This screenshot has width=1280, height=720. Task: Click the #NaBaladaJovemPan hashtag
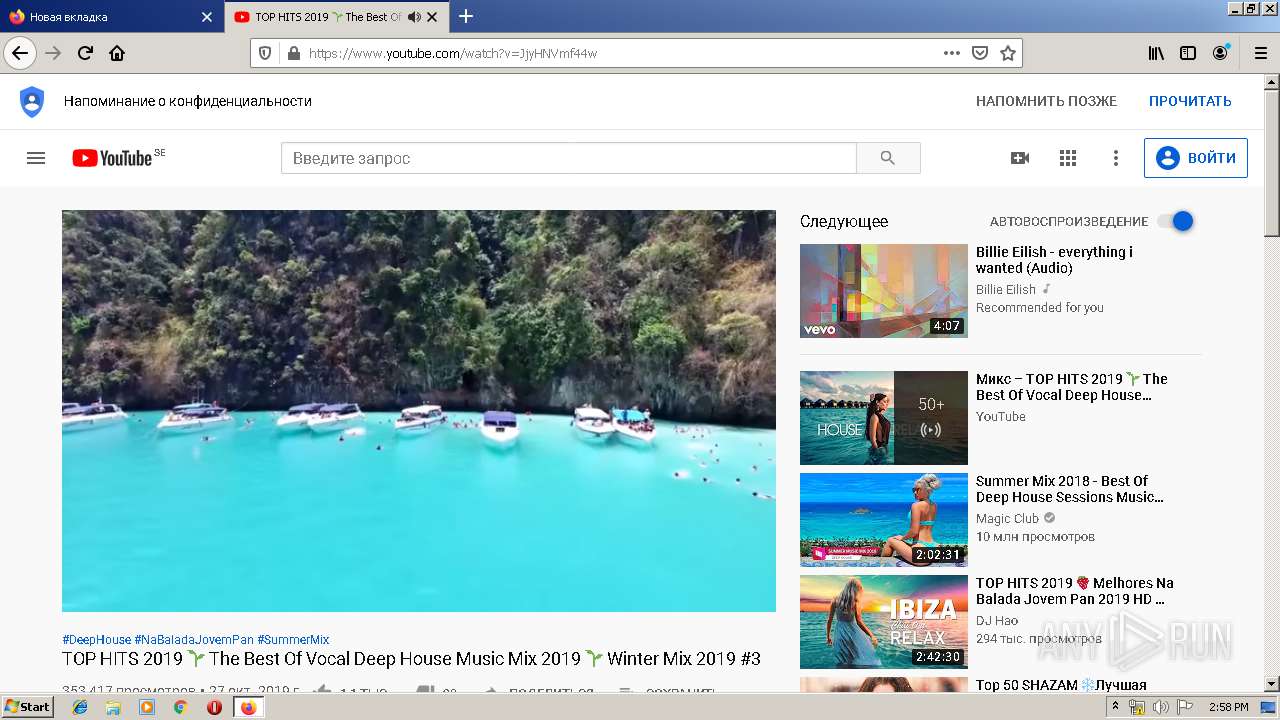pos(194,640)
